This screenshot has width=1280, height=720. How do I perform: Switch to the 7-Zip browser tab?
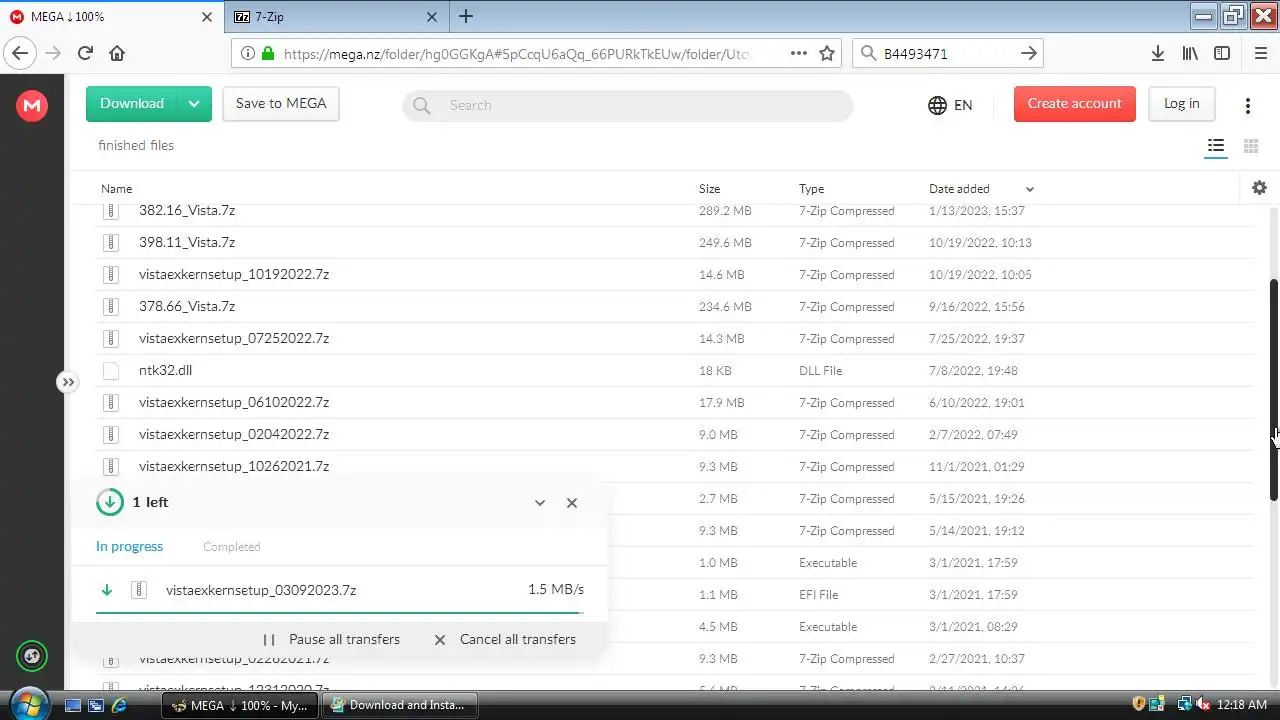coord(335,16)
